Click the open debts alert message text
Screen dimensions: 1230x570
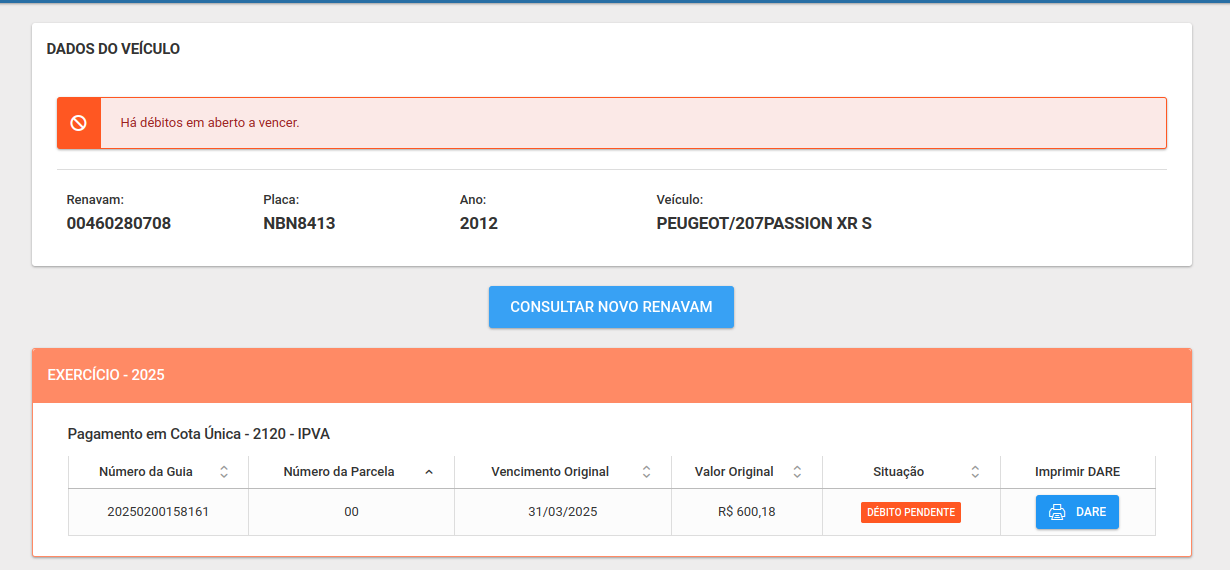(x=210, y=123)
